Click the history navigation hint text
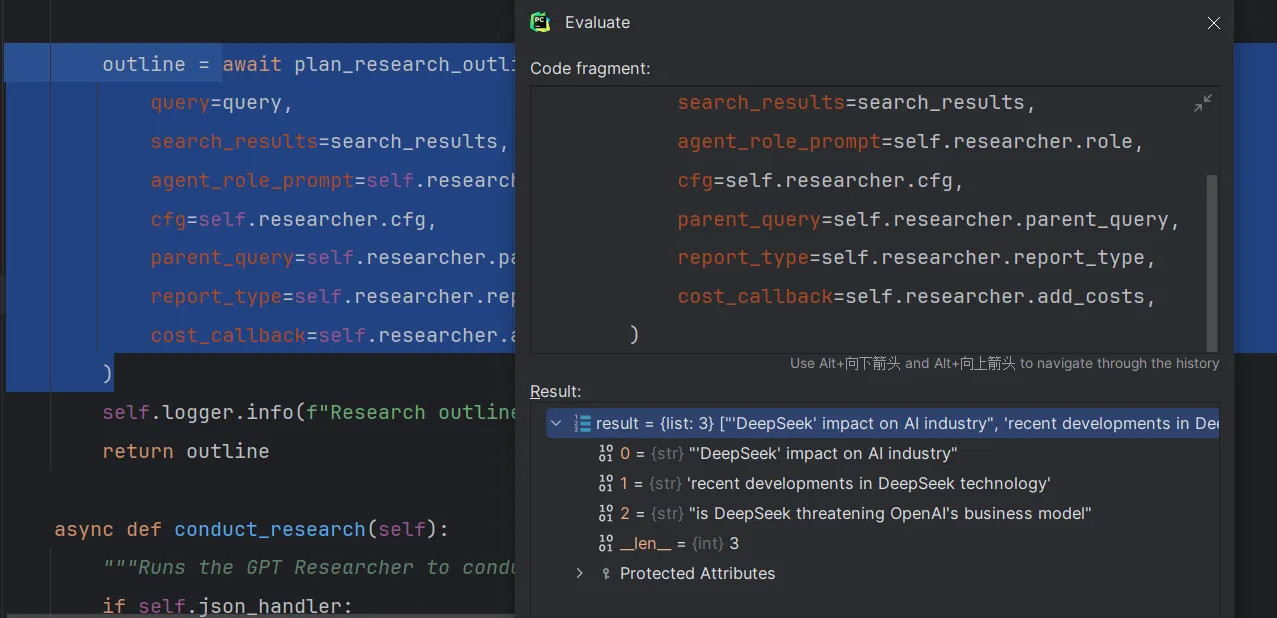Screen dimensions: 1277x618 1004,364
